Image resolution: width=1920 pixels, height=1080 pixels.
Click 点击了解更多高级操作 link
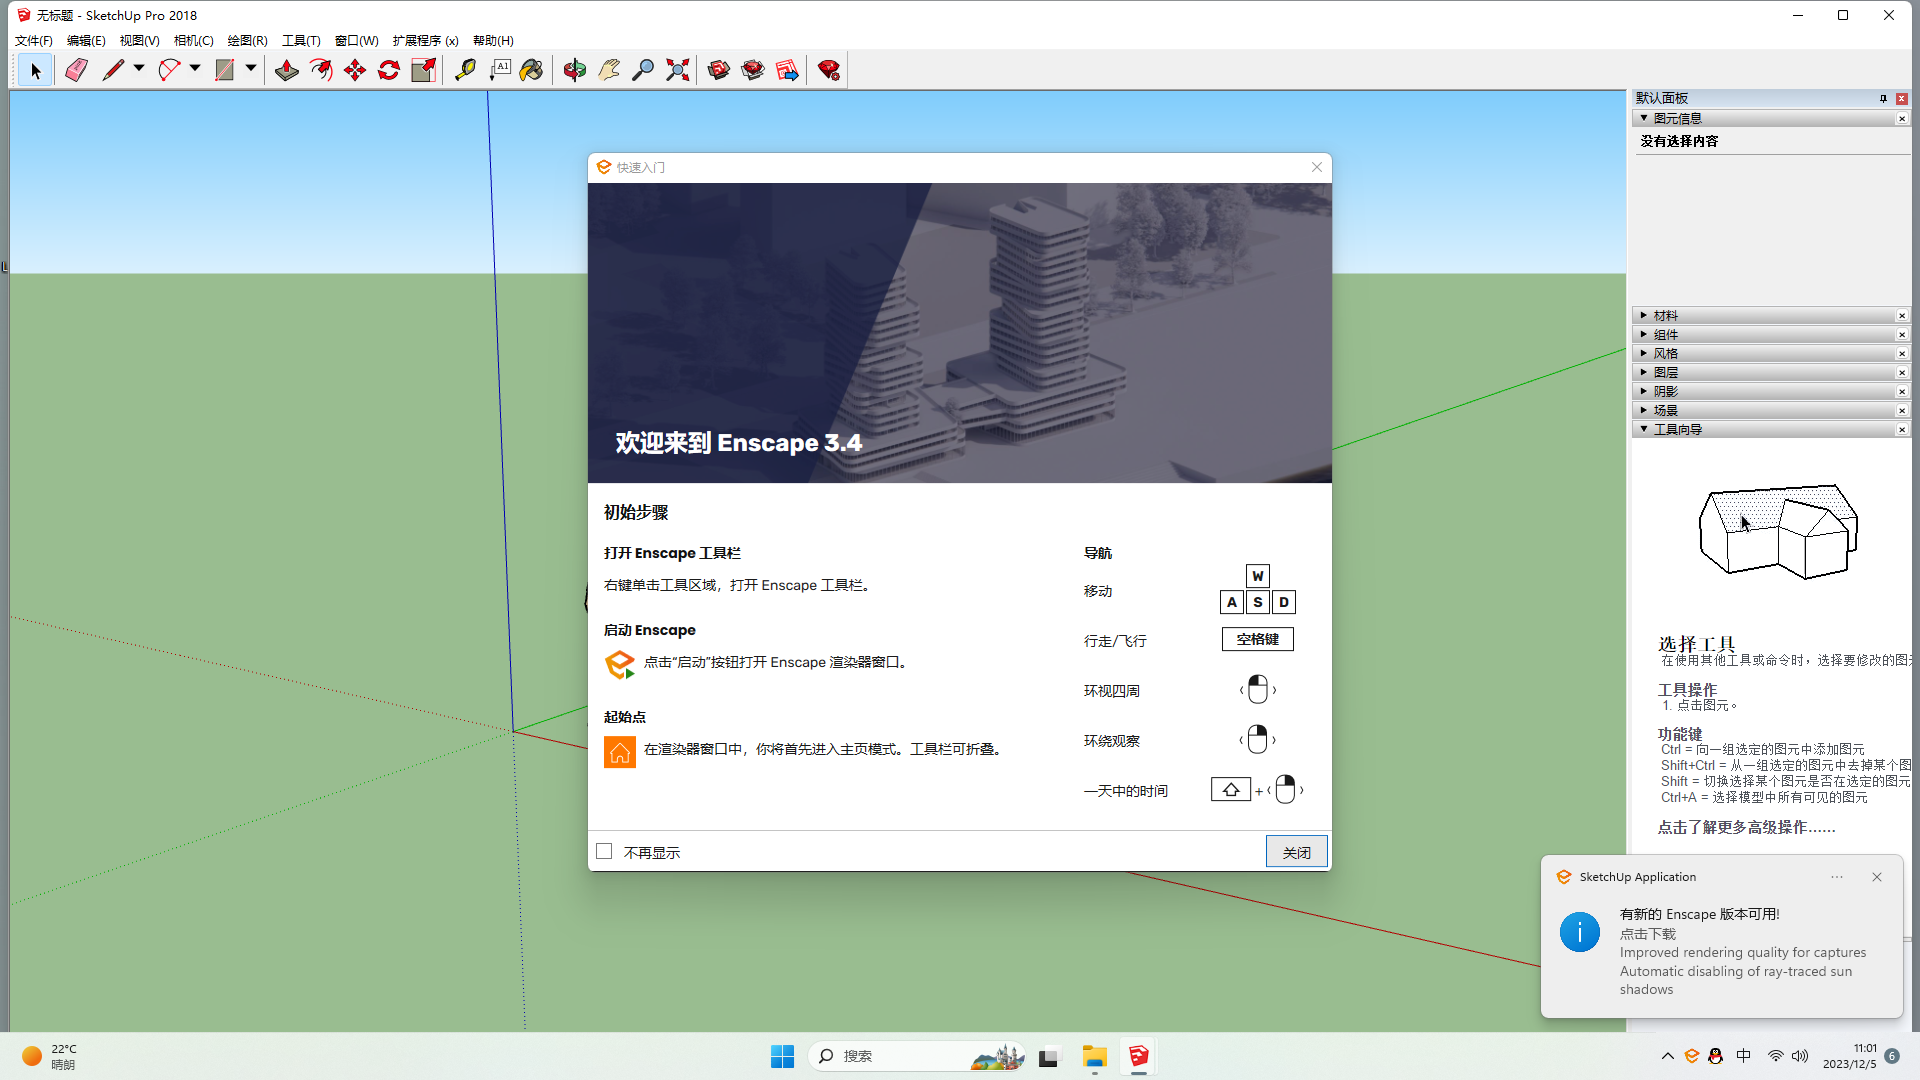[x=1746, y=827]
